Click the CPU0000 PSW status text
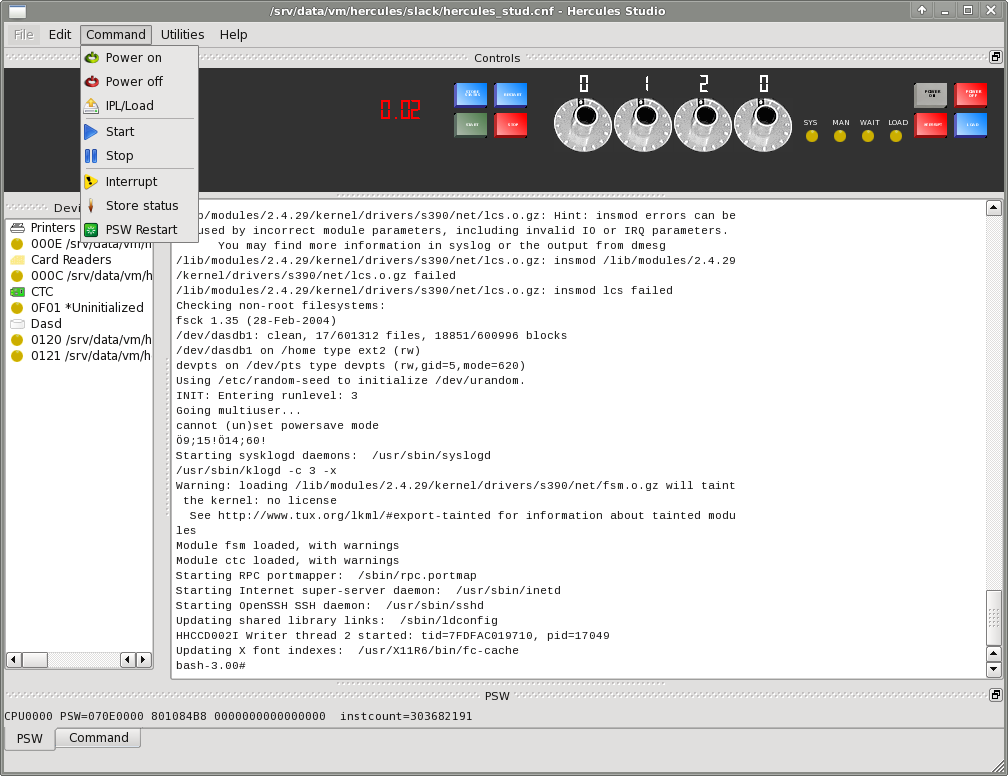The height and width of the screenshot is (776, 1008). 238,716
